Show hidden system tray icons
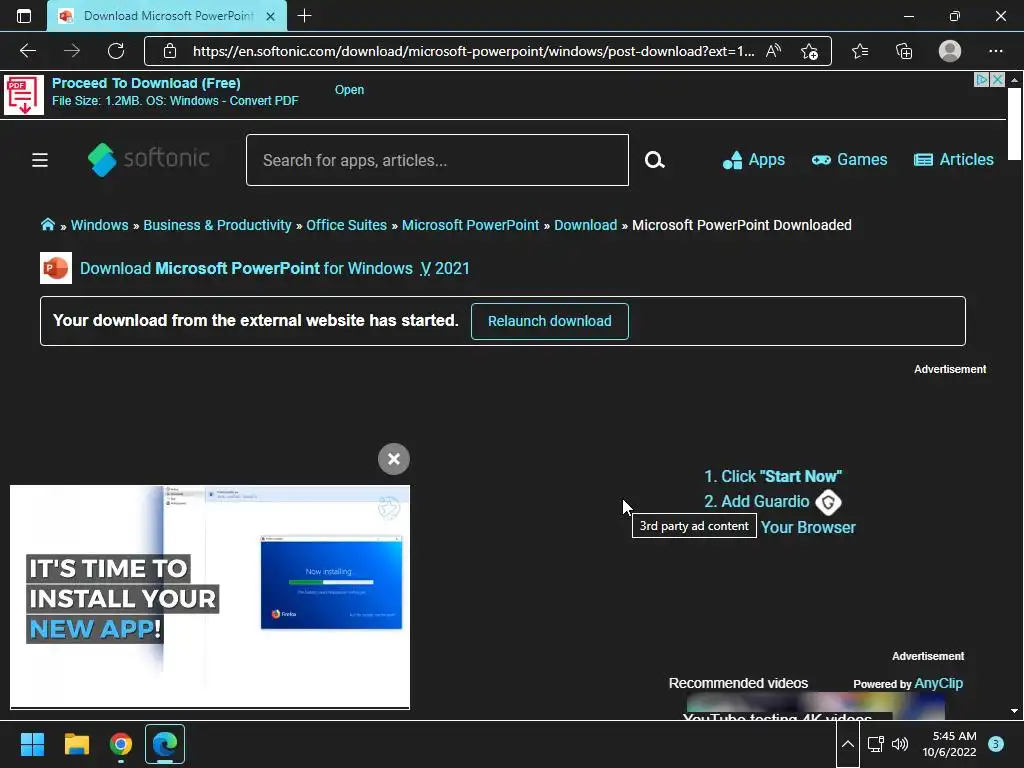Viewport: 1024px width, 768px height. click(x=847, y=744)
